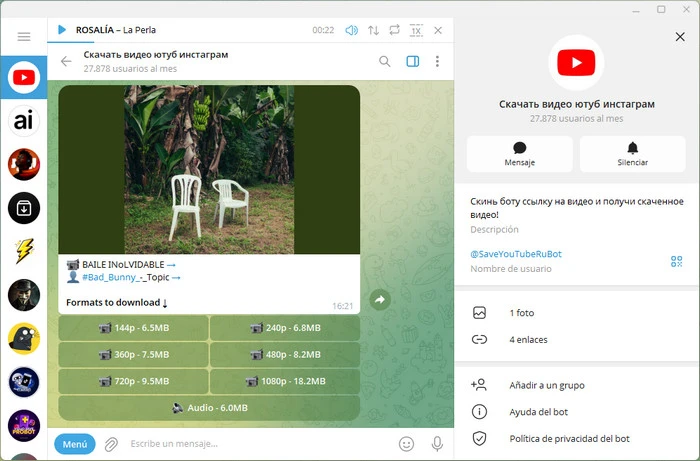Open the bot profile photo in info panel
The height and width of the screenshot is (461, 700).
[576, 62]
